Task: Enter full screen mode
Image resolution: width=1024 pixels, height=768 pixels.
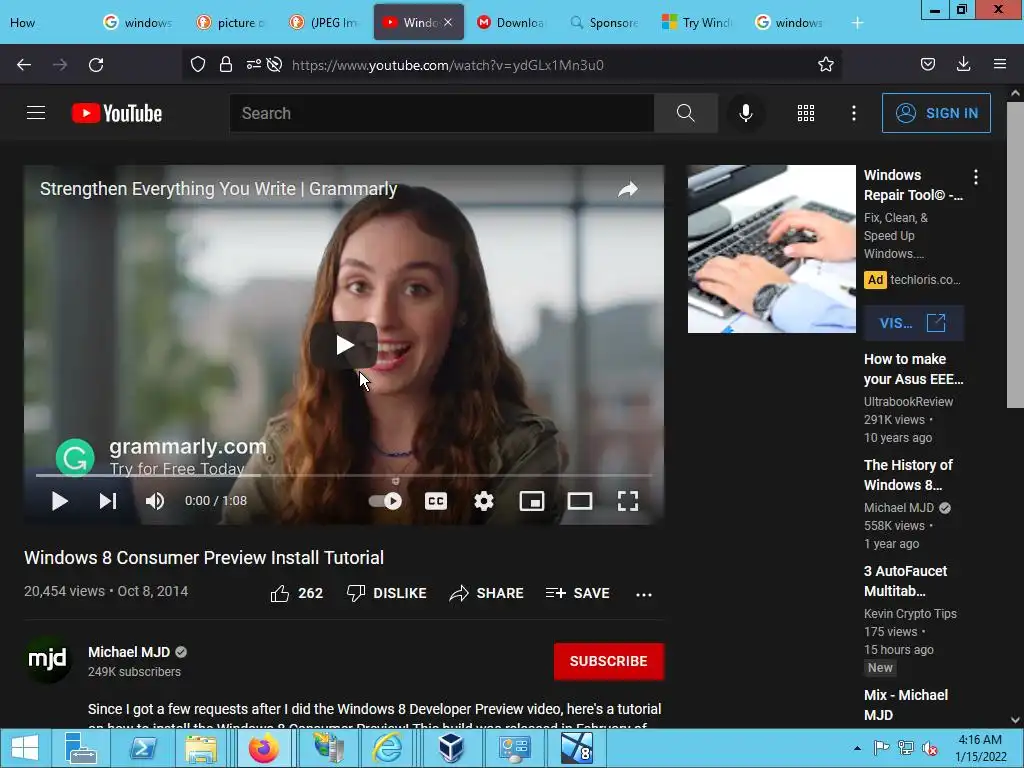Action: [628, 501]
